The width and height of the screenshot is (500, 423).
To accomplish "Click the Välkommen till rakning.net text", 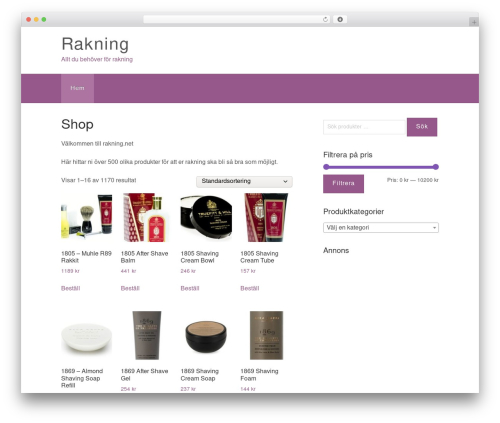I will pyautogui.click(x=97, y=144).
